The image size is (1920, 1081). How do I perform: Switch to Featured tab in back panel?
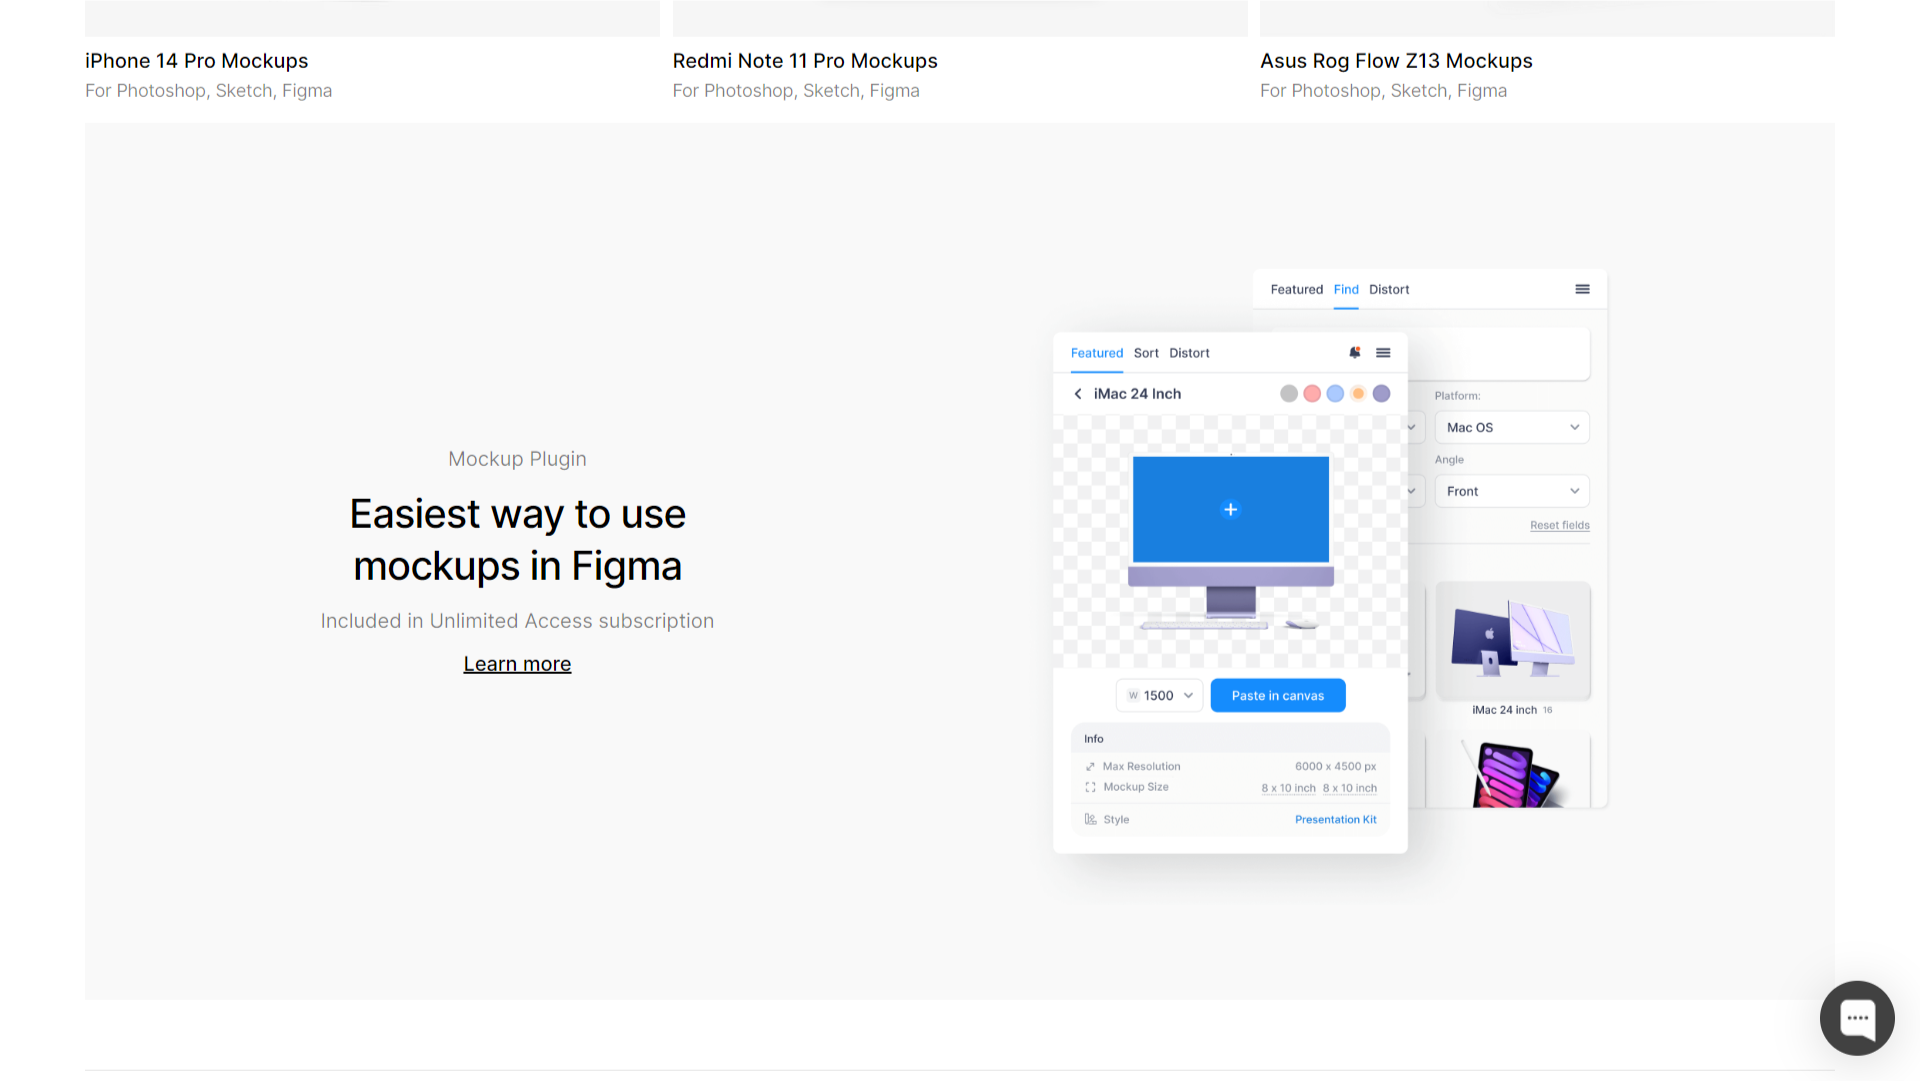(1296, 289)
